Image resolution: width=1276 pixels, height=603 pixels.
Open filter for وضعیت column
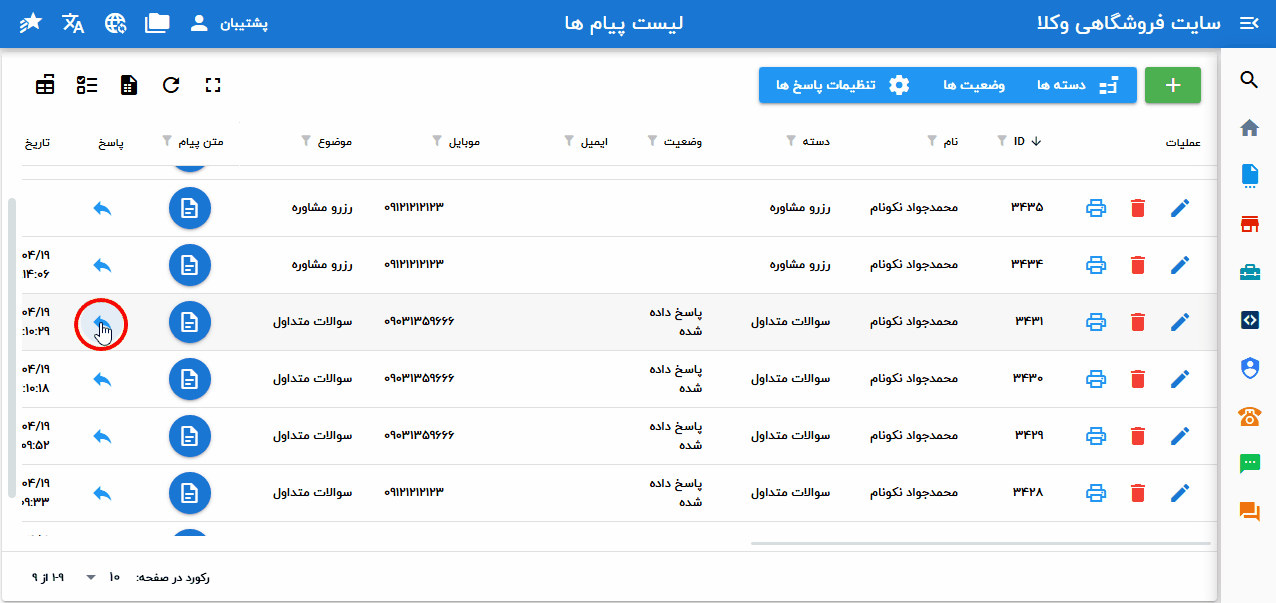653,141
